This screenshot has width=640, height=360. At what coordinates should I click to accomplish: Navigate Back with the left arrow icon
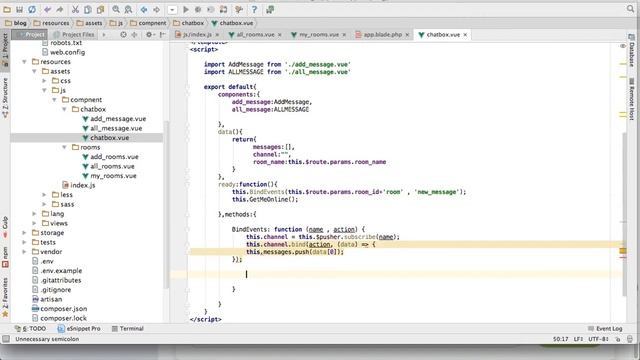[x=144, y=9]
